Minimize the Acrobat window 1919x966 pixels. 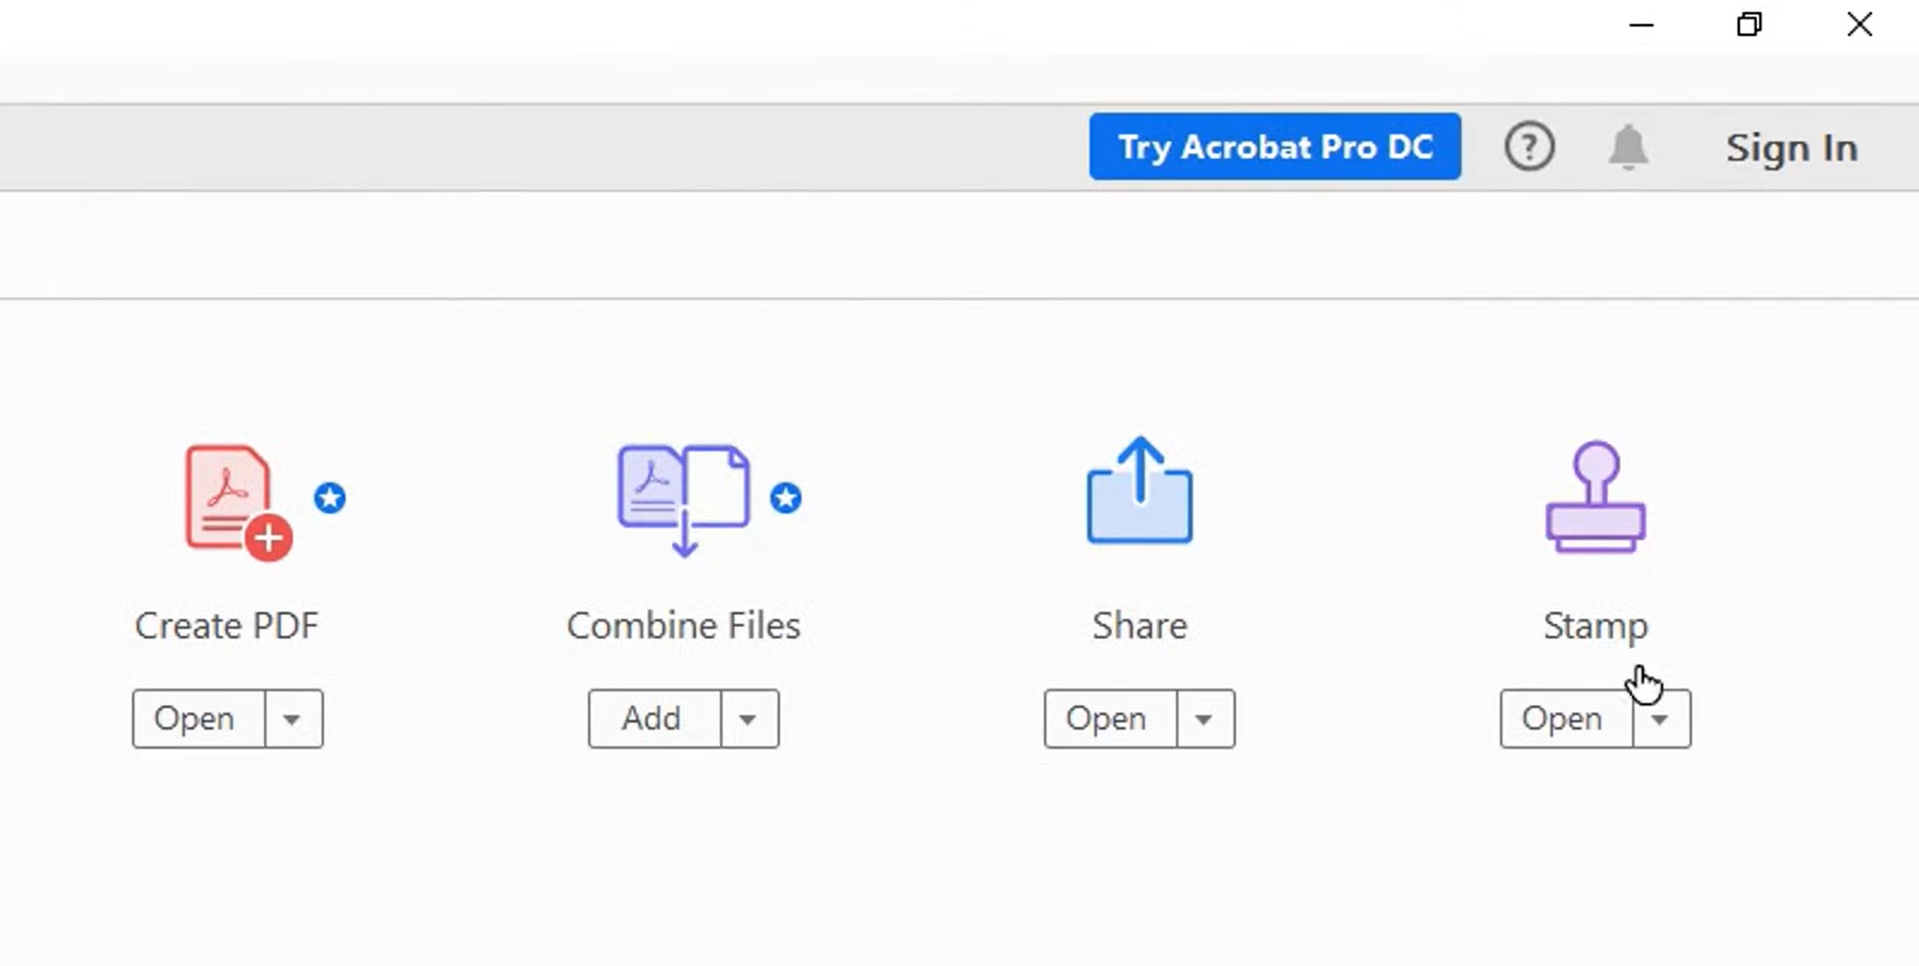[1641, 24]
